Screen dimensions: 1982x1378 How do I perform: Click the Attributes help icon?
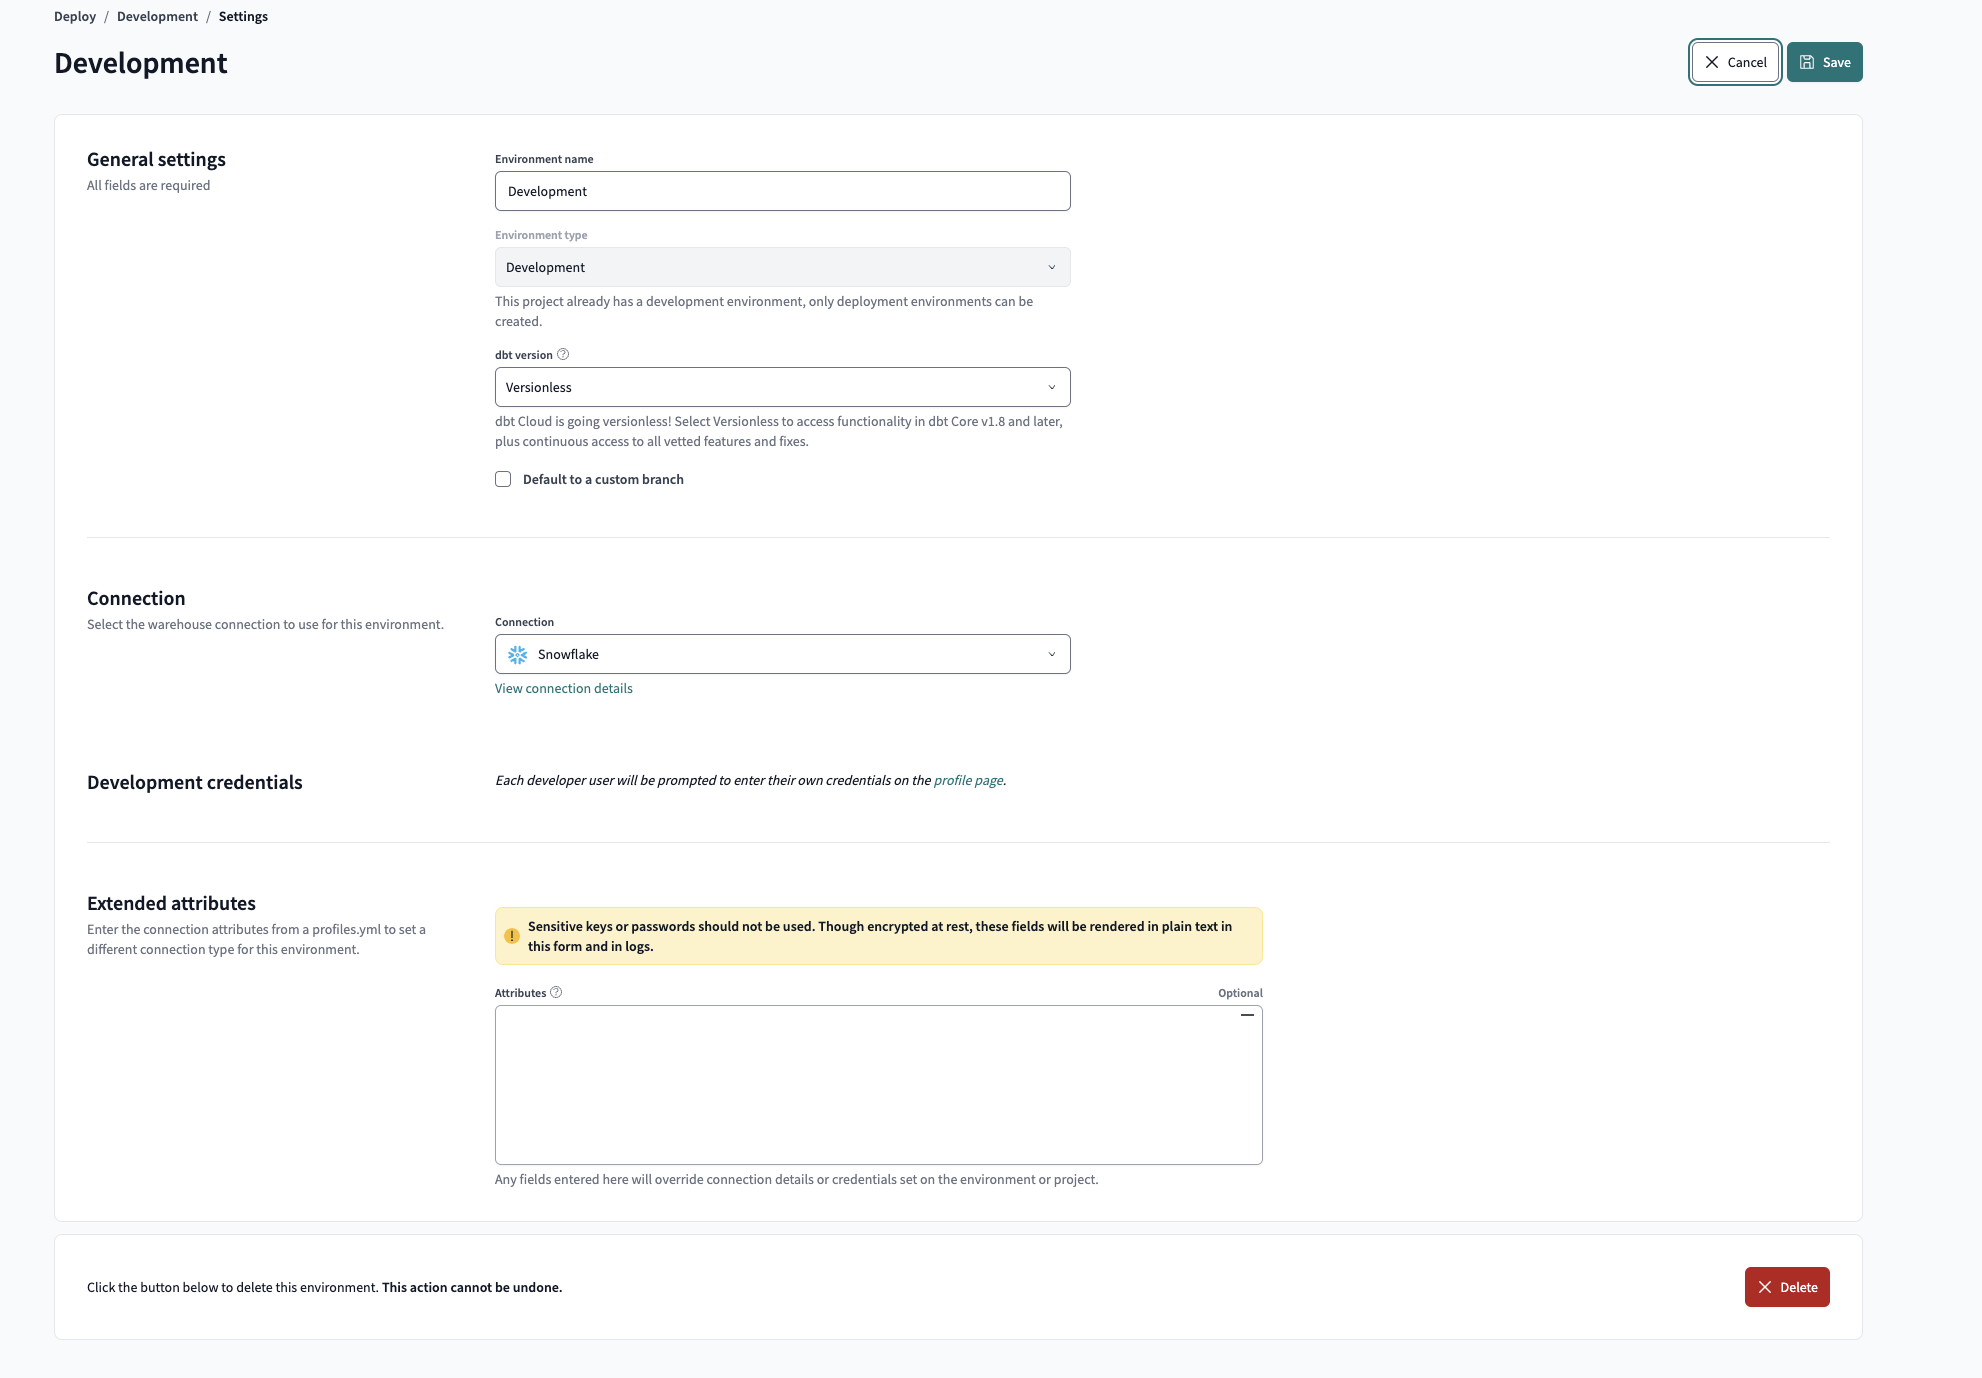[x=554, y=991]
